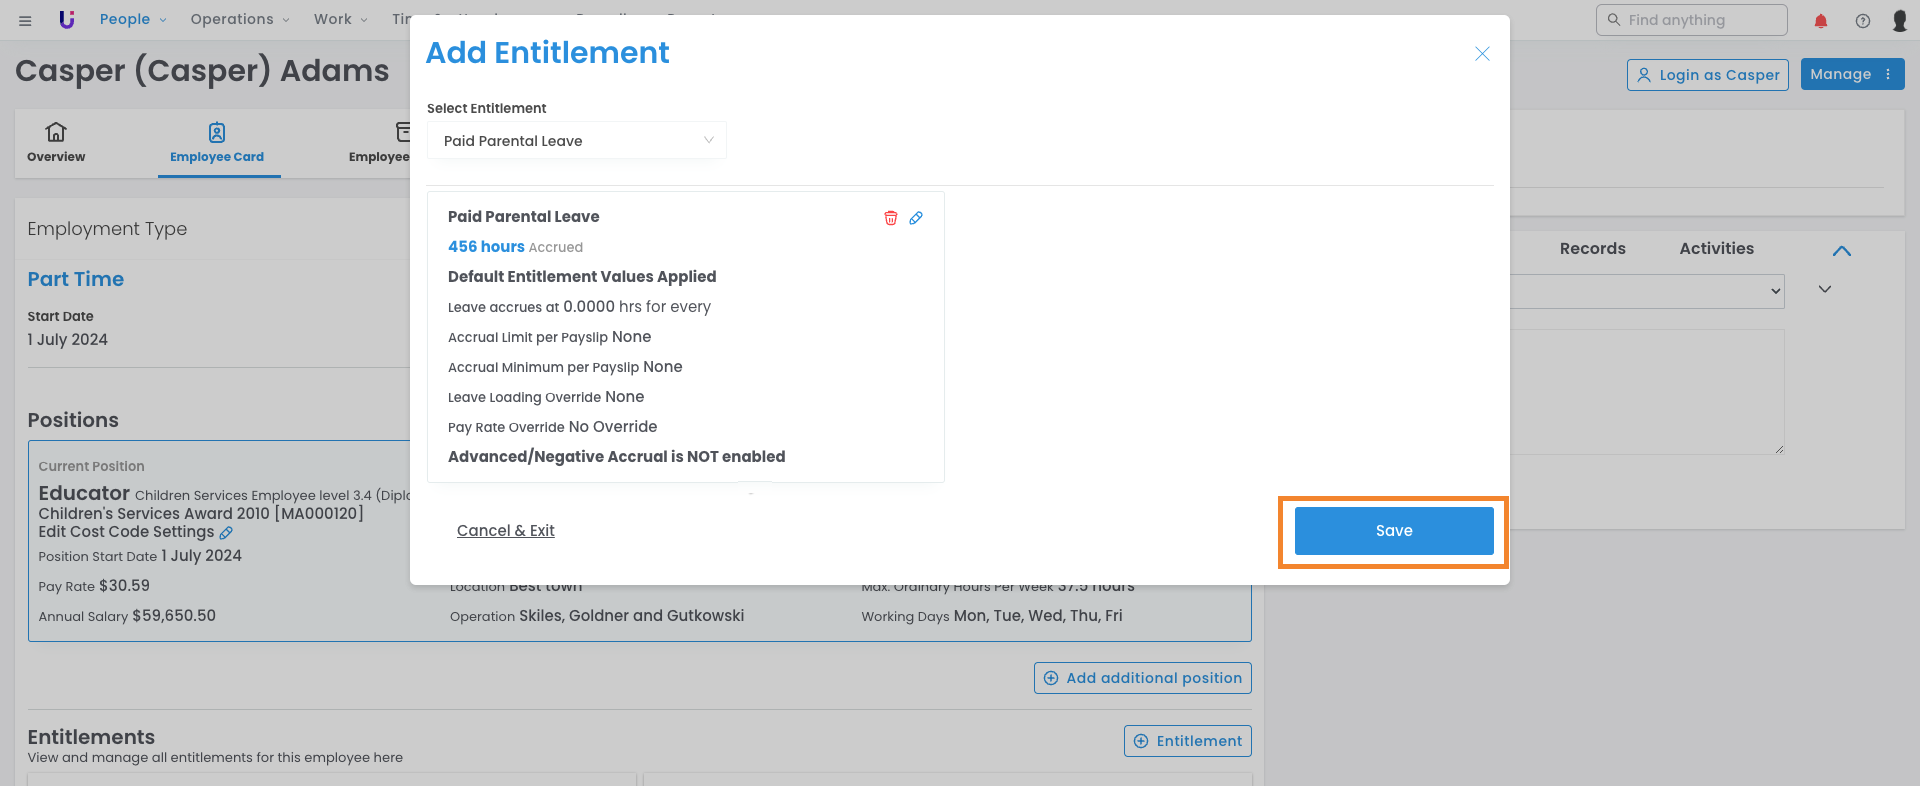This screenshot has height=786, width=1920.
Task: Open the help question mark icon
Action: [x=1863, y=21]
